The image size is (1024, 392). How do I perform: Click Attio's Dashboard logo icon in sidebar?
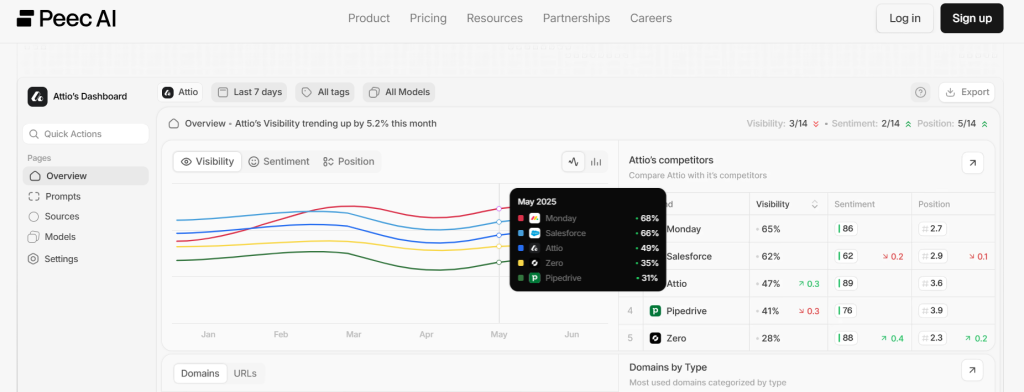(x=37, y=97)
